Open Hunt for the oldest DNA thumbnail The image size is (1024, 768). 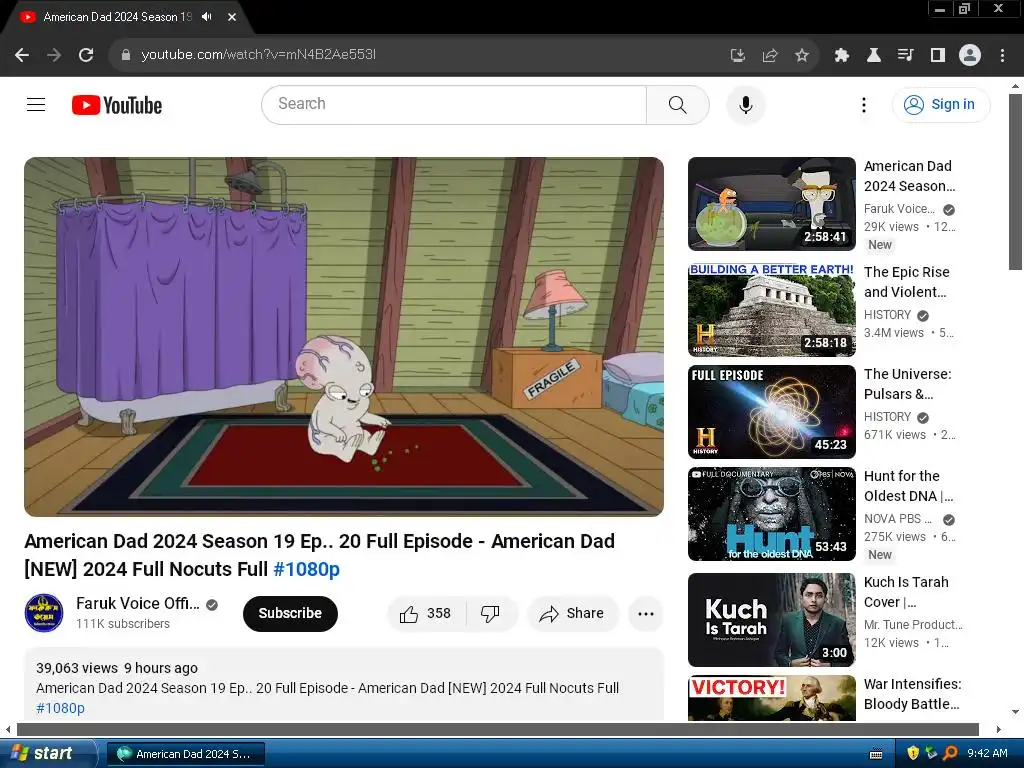[x=771, y=514]
